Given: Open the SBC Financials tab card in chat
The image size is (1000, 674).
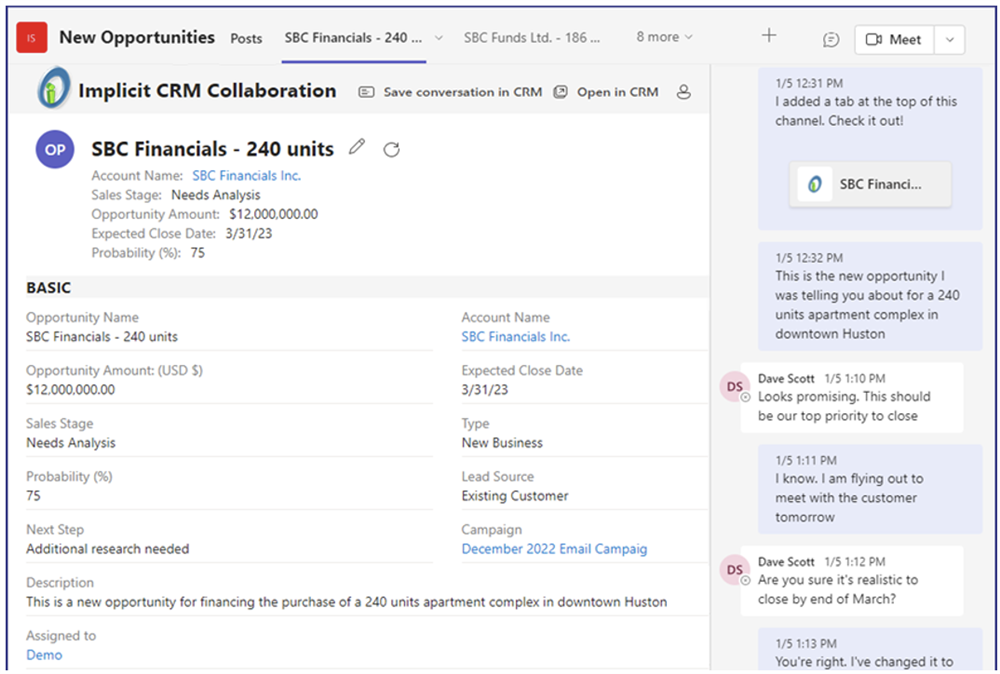Looking at the screenshot, I should (870, 184).
